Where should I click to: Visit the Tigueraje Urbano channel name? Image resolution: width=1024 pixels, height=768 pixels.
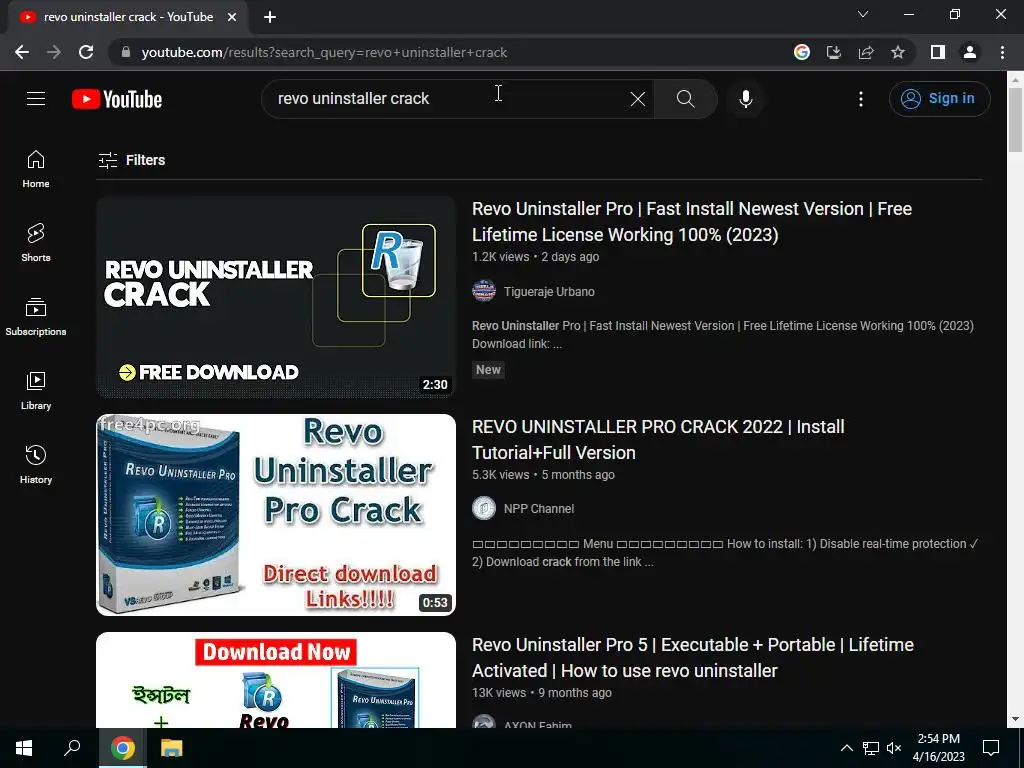pos(549,292)
